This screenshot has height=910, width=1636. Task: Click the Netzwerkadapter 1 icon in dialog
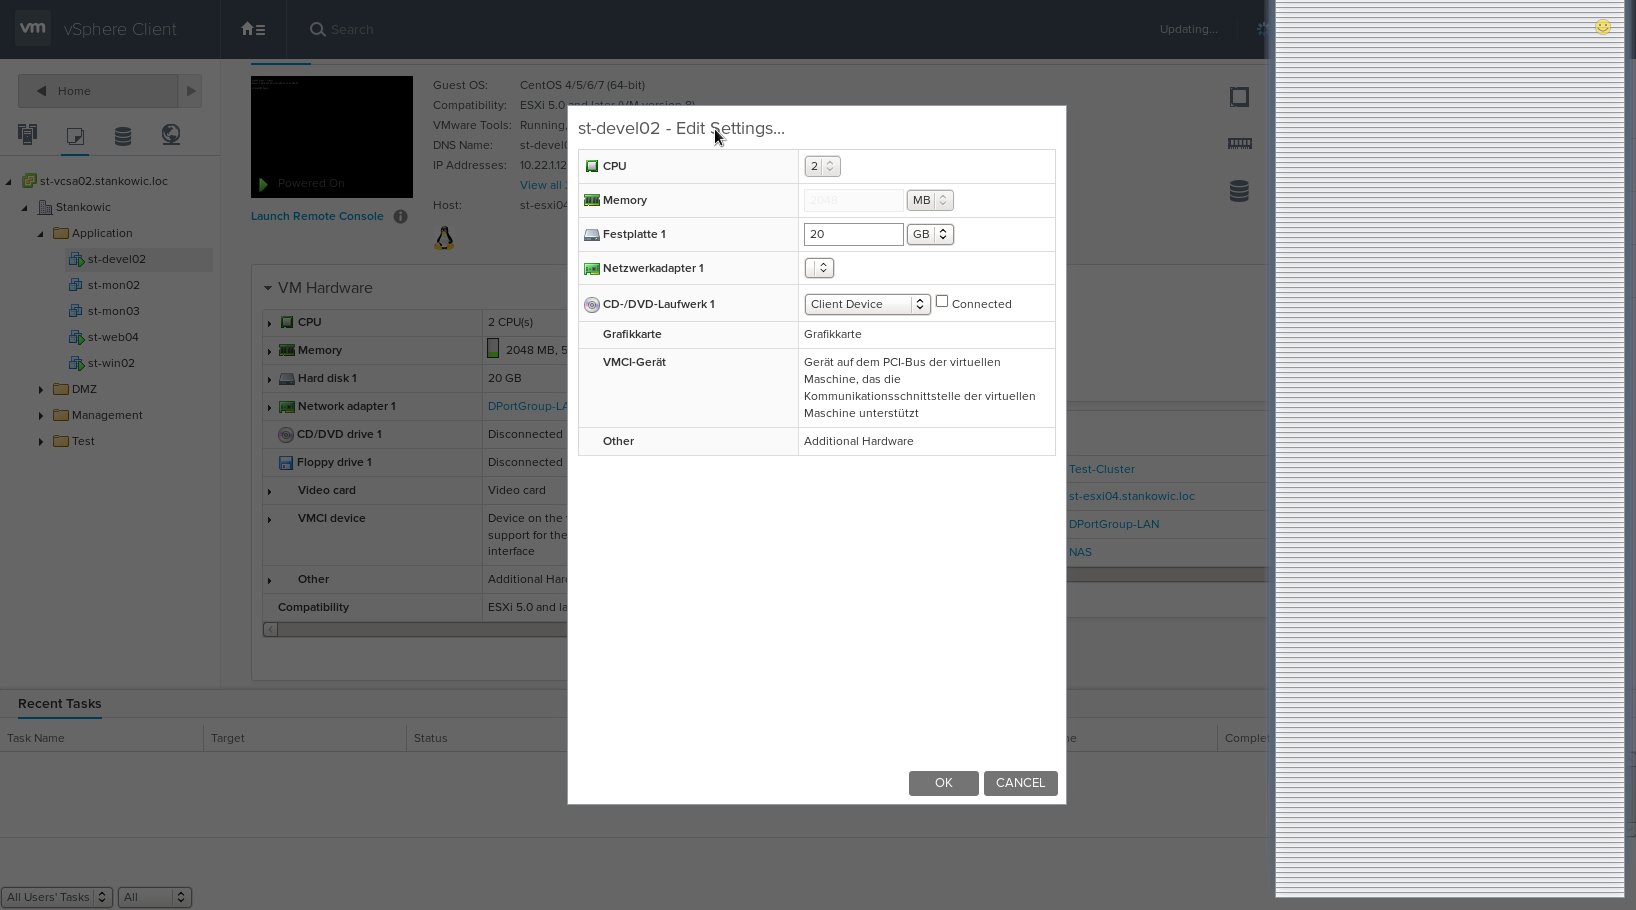(592, 268)
